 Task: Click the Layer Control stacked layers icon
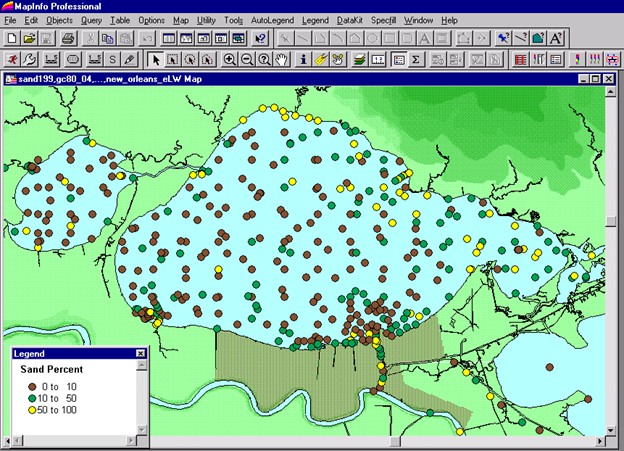click(x=359, y=60)
